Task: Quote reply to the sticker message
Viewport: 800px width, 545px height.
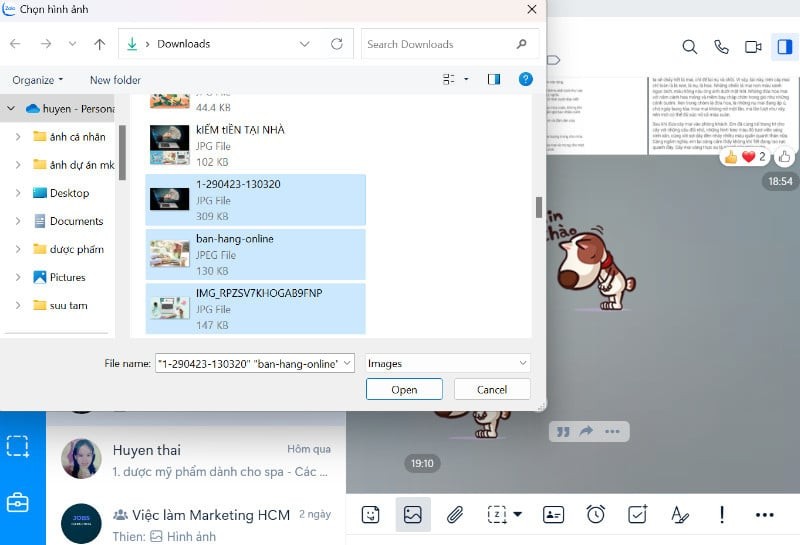Action: (x=563, y=432)
